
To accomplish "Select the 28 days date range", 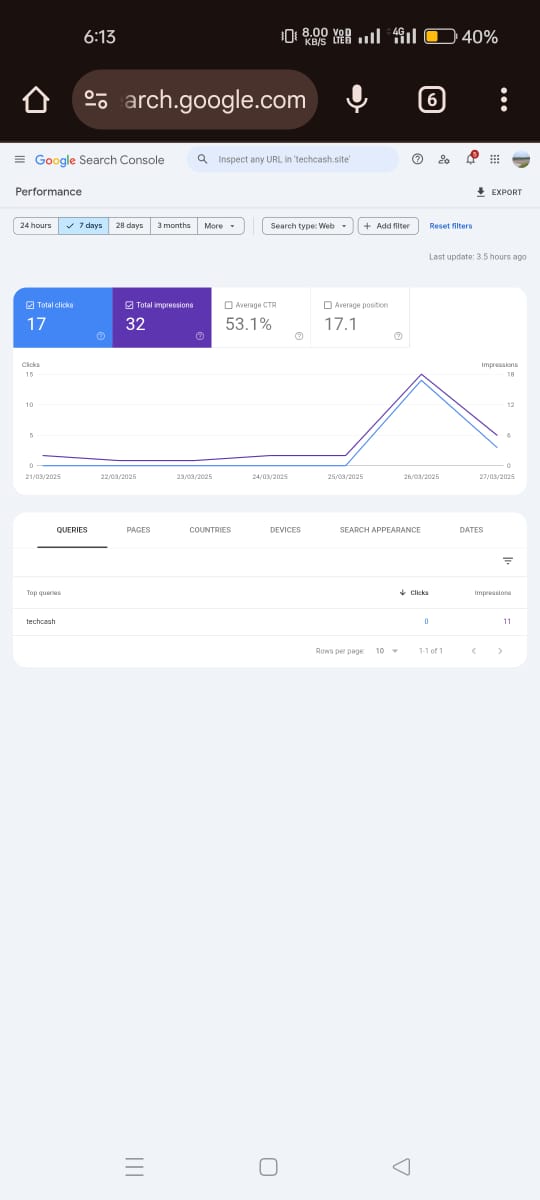I will tap(129, 226).
